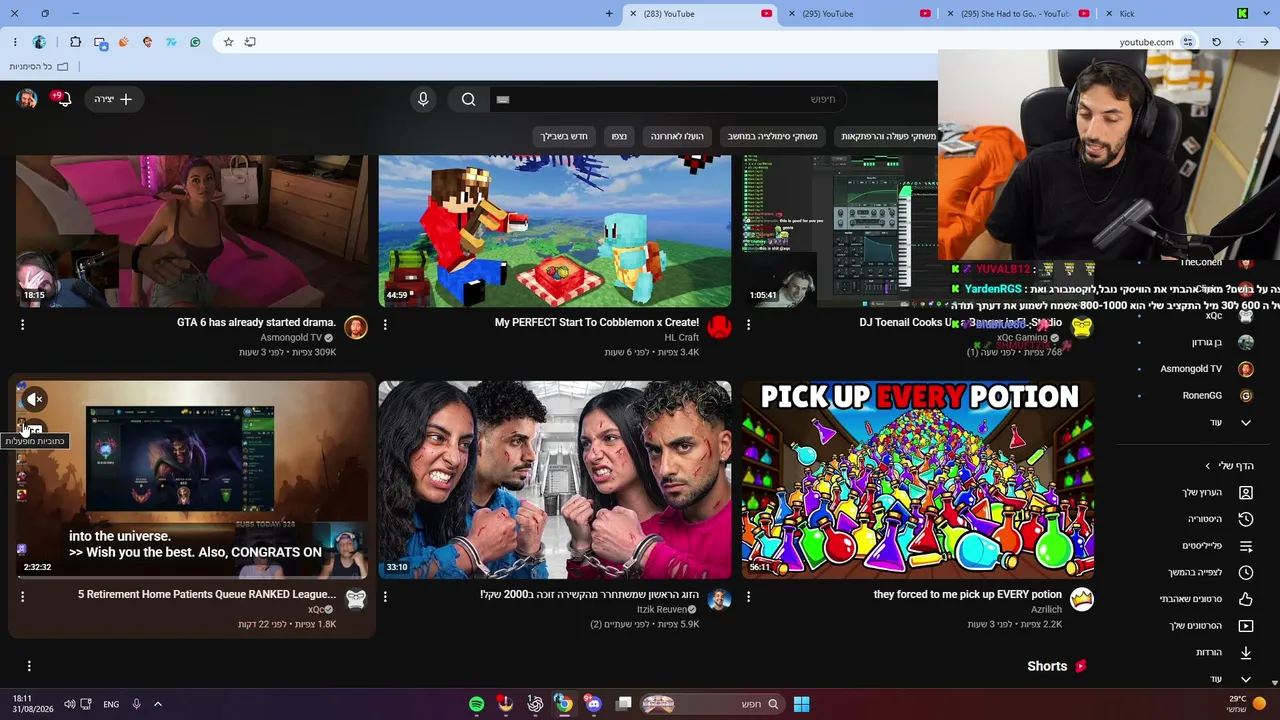Play the GTA 6 drama video thumbnail
Image resolution: width=1280 pixels, height=720 pixels.
tap(192, 231)
